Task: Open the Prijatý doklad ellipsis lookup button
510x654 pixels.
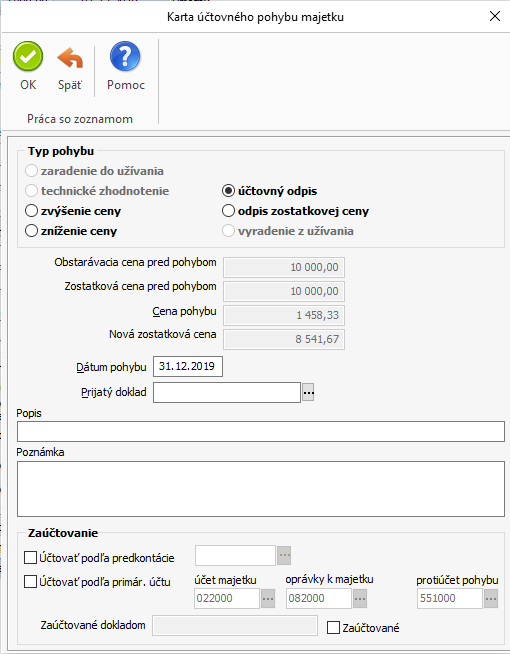Action: 308,392
